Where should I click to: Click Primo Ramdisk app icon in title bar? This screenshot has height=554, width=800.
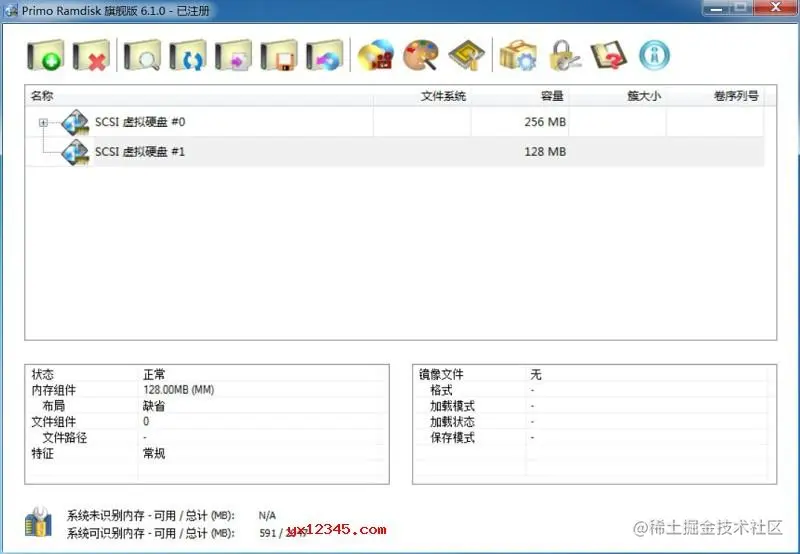point(11,10)
